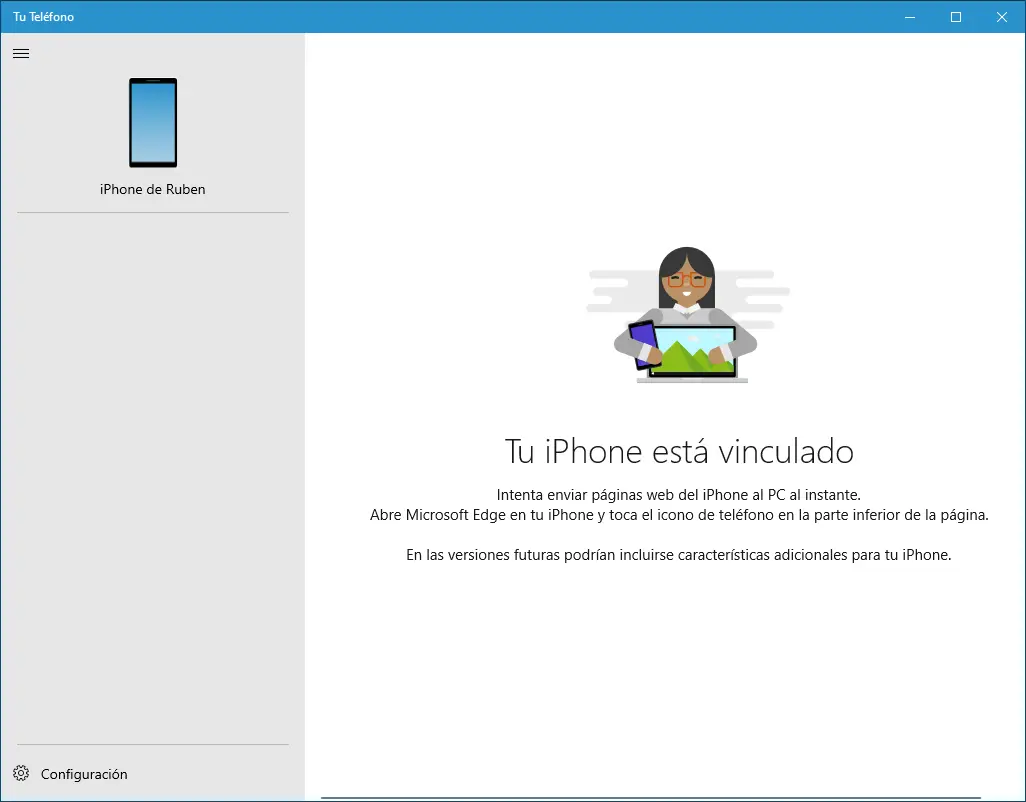The image size is (1026, 802).
Task: Click the Configuración gear icon
Action: [21, 773]
